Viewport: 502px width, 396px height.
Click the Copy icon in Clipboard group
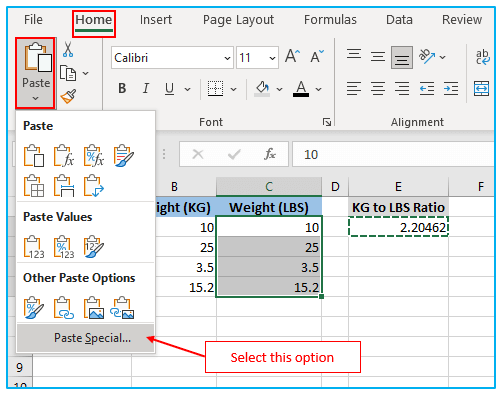(68, 73)
